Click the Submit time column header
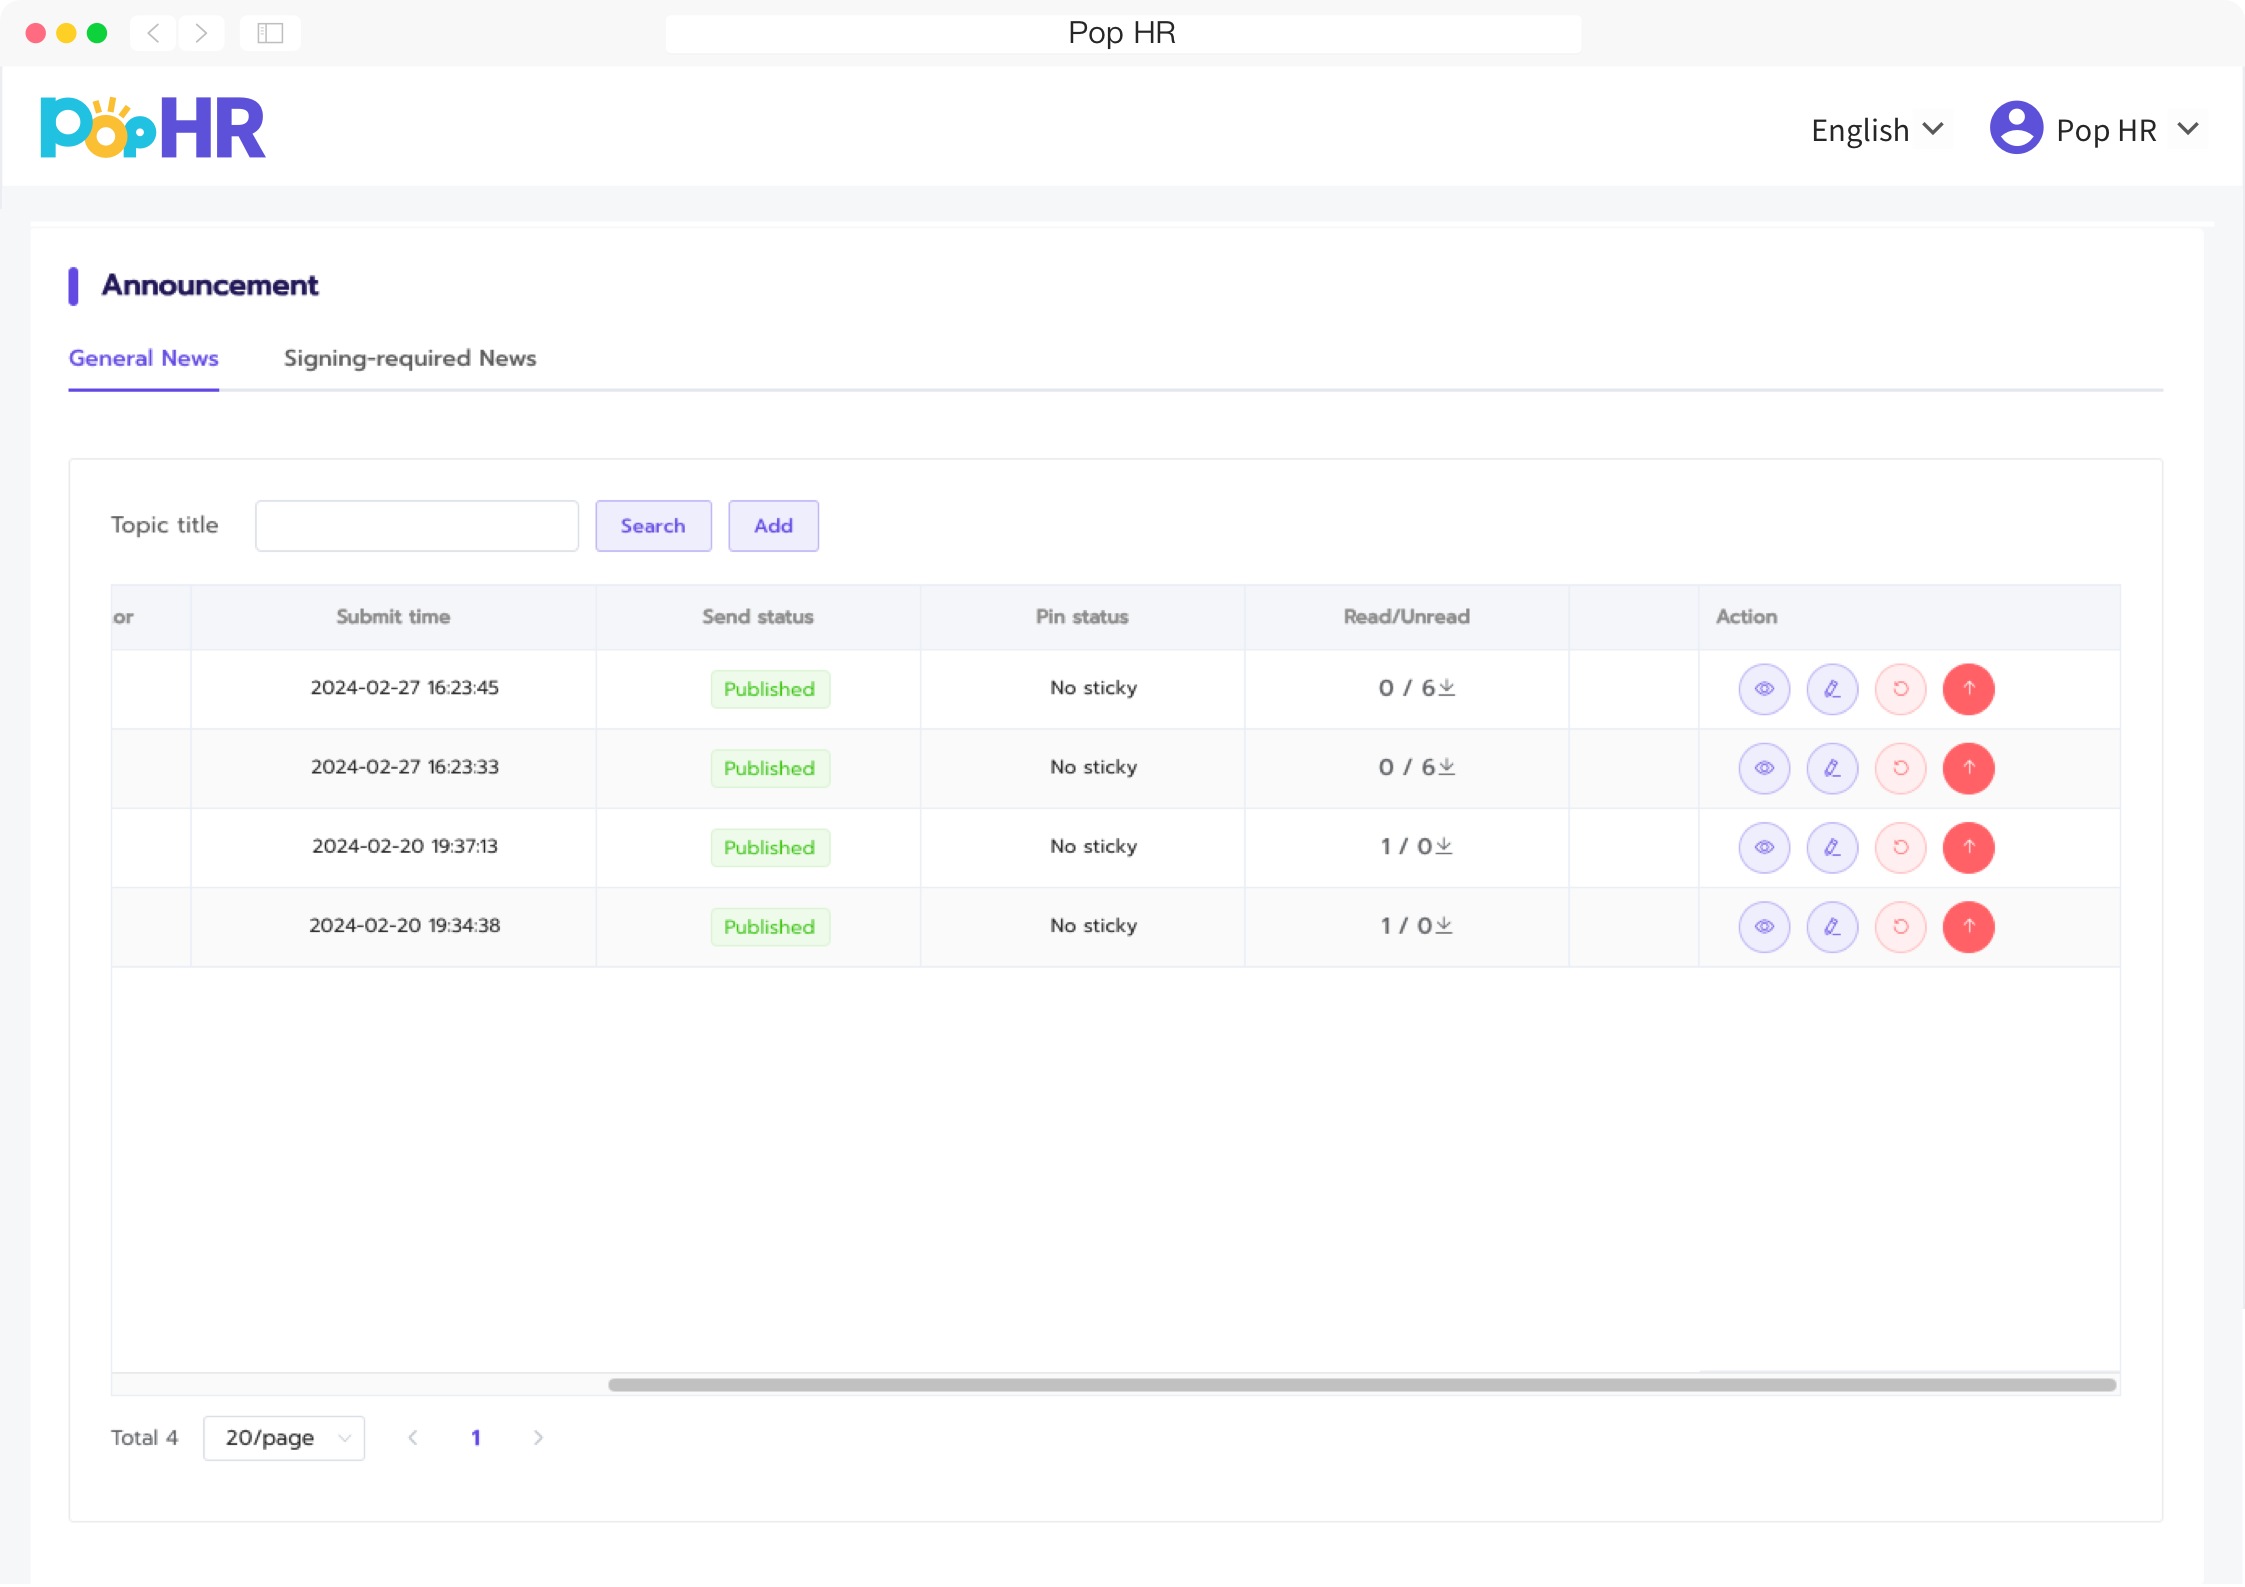 pos(393,617)
